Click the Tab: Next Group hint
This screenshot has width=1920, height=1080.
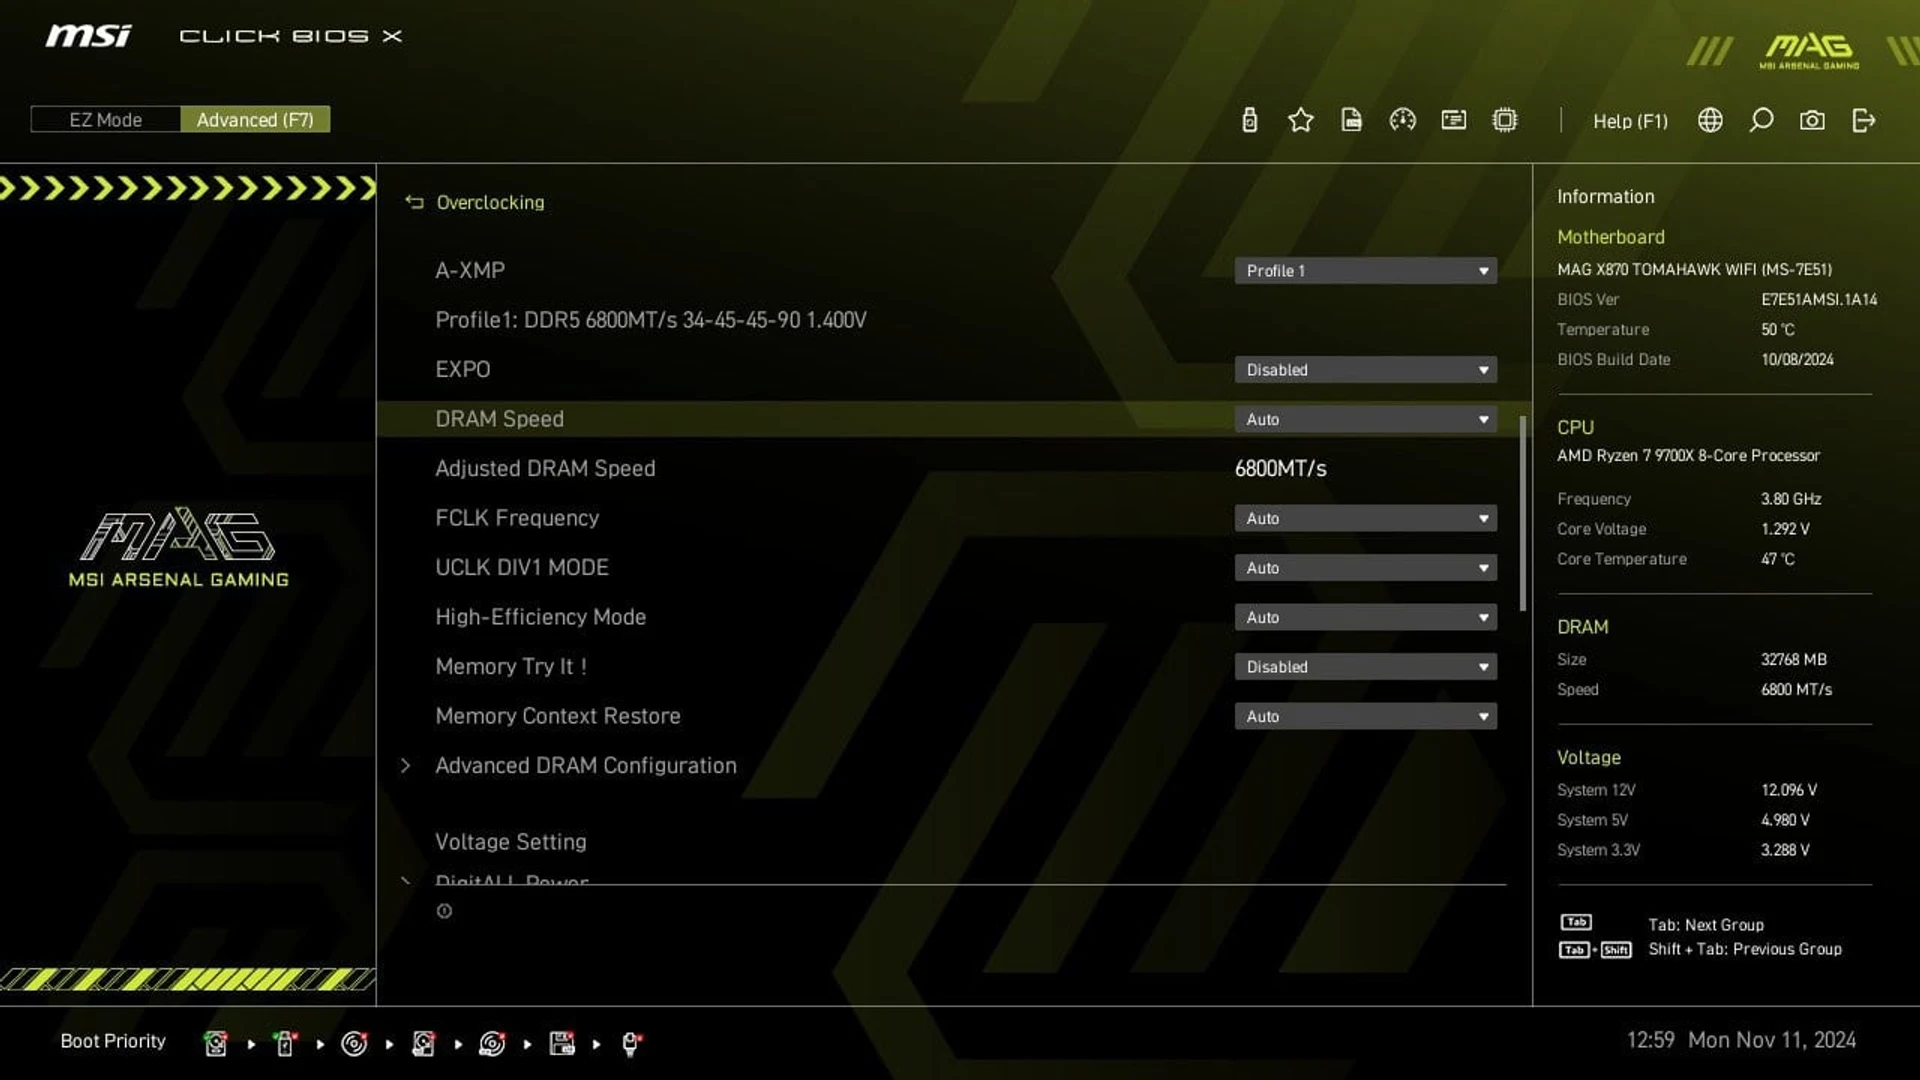pos(1706,925)
